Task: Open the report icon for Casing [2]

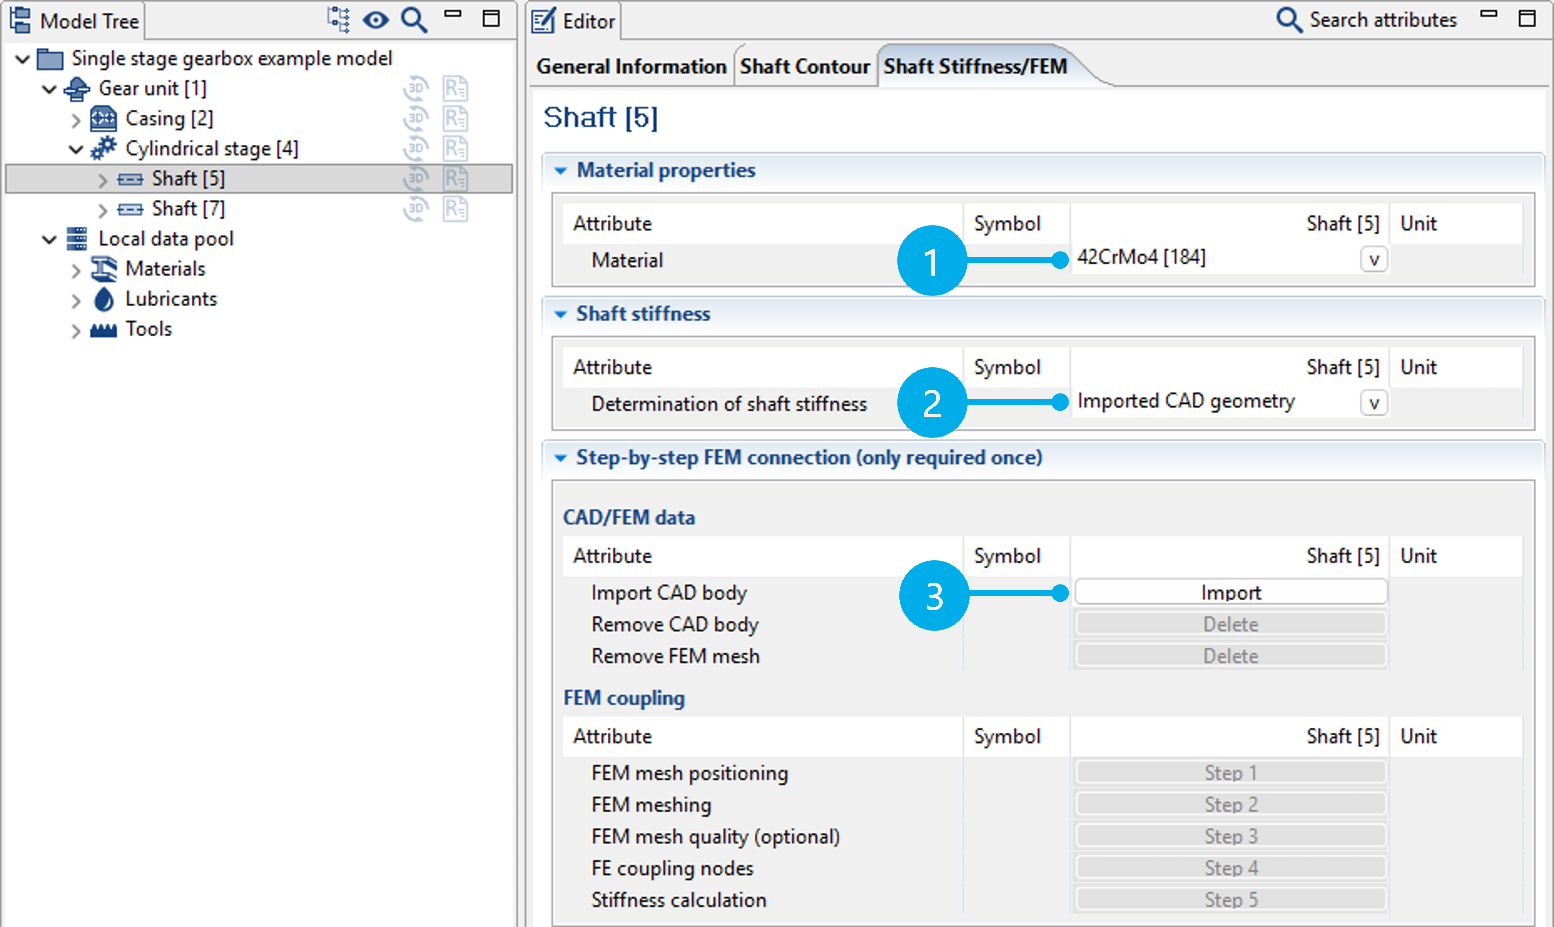Action: 455,119
